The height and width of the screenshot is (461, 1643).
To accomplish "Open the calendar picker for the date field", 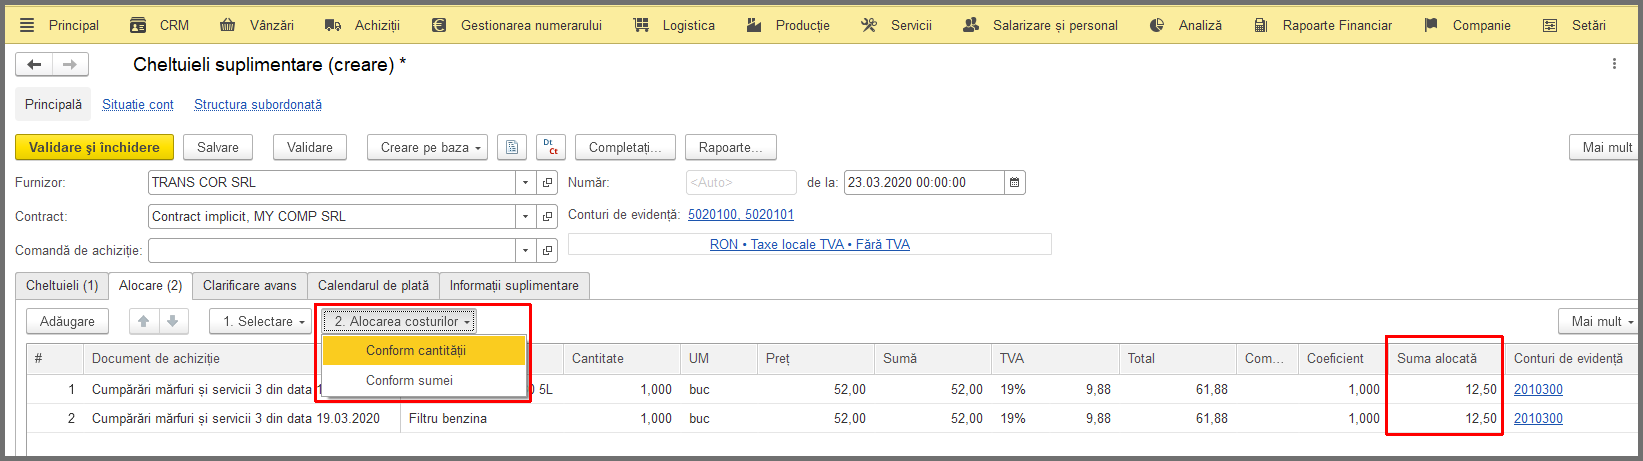I will coord(1014,183).
